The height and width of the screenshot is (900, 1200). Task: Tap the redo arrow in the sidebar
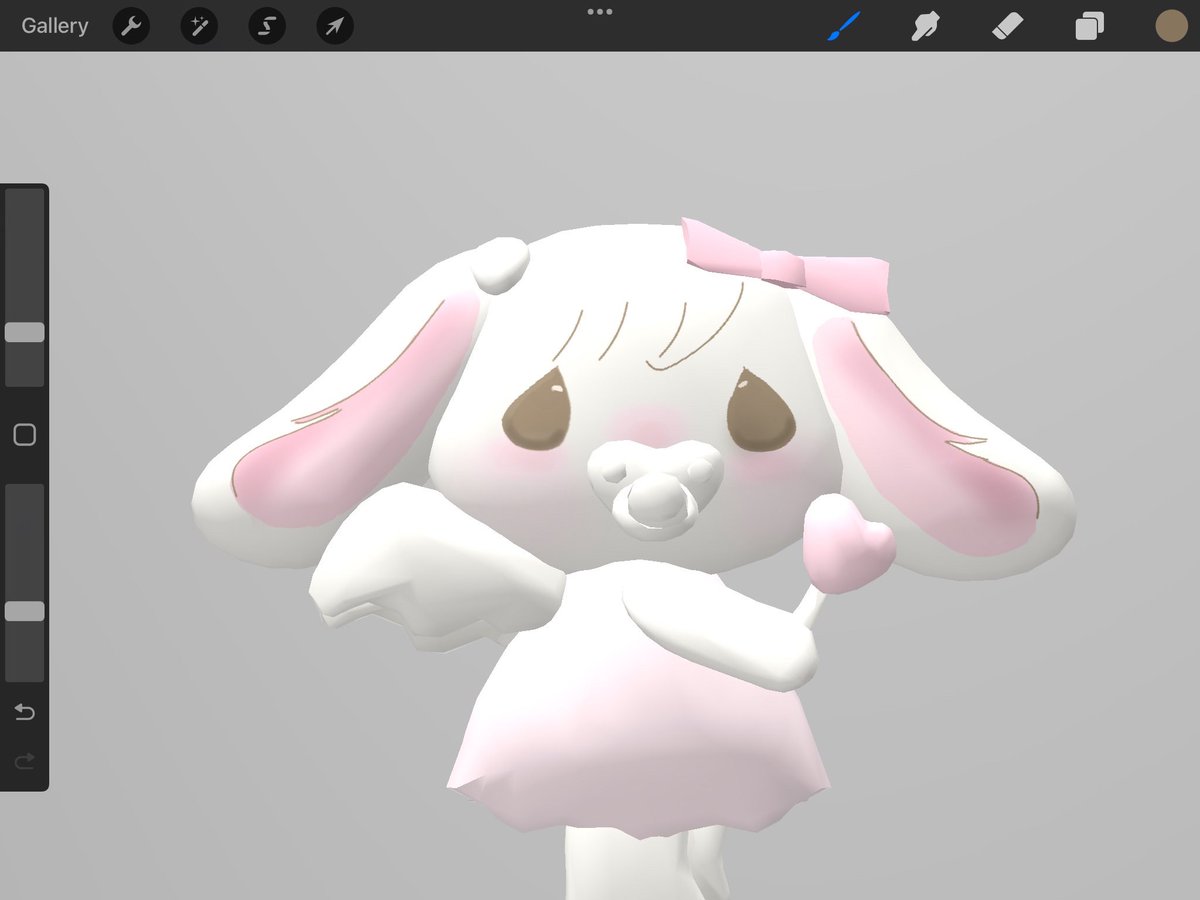24,762
